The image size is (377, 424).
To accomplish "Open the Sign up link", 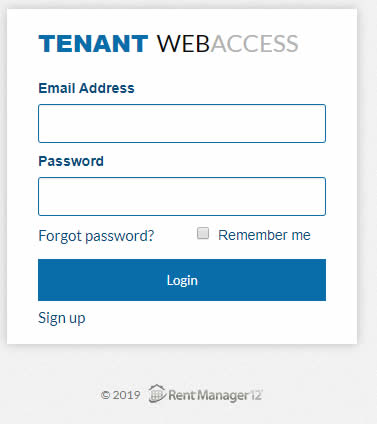I will point(62,318).
